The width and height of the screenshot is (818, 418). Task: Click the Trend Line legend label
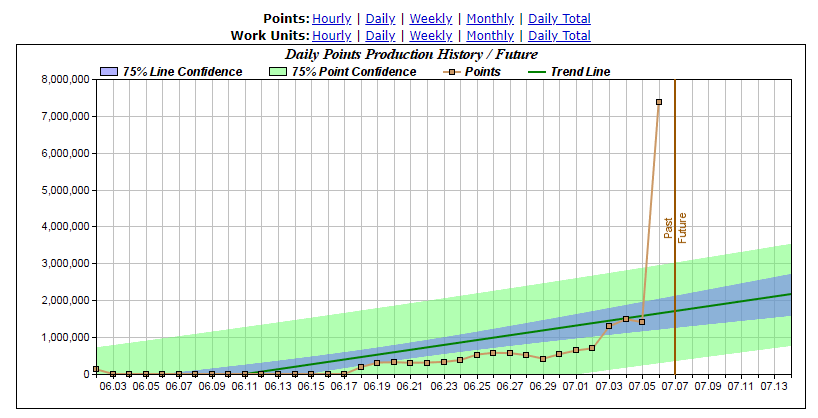coord(580,71)
